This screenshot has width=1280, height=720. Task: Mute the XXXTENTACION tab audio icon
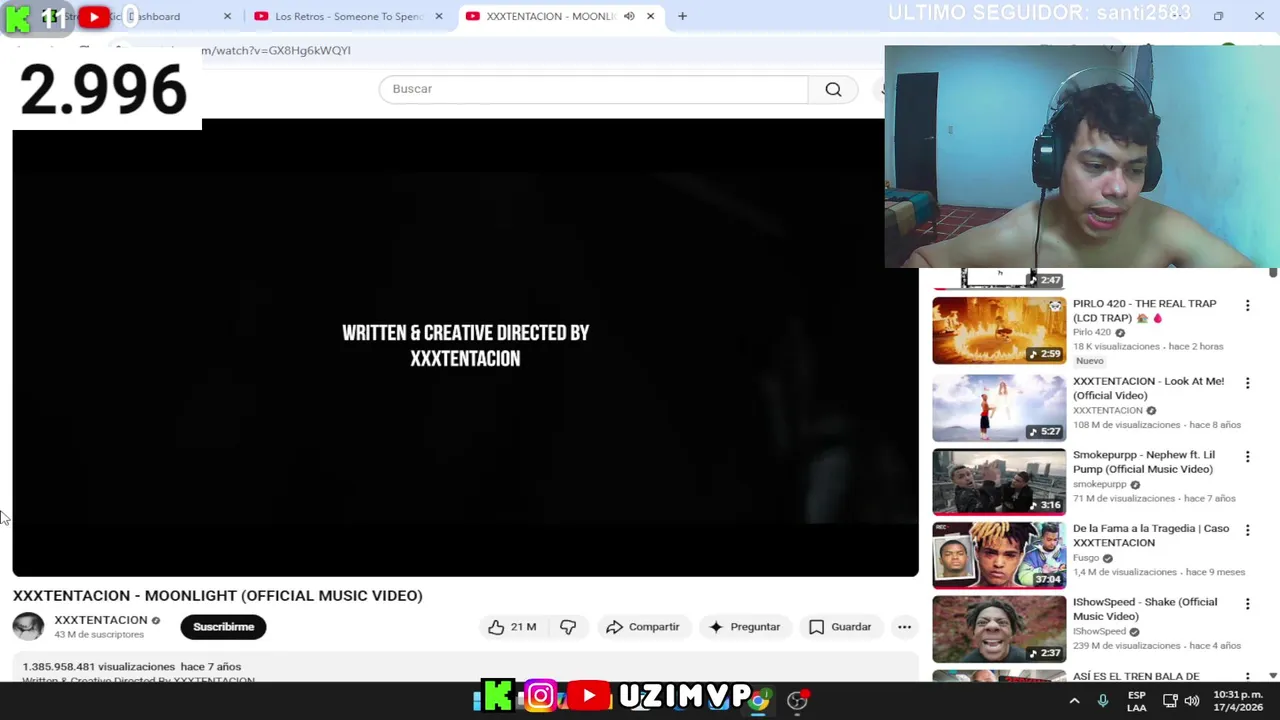(629, 16)
